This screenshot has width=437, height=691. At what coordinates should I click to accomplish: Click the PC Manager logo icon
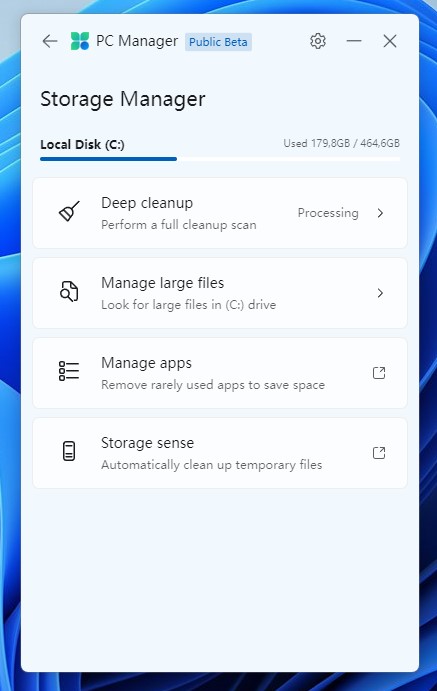click(80, 41)
